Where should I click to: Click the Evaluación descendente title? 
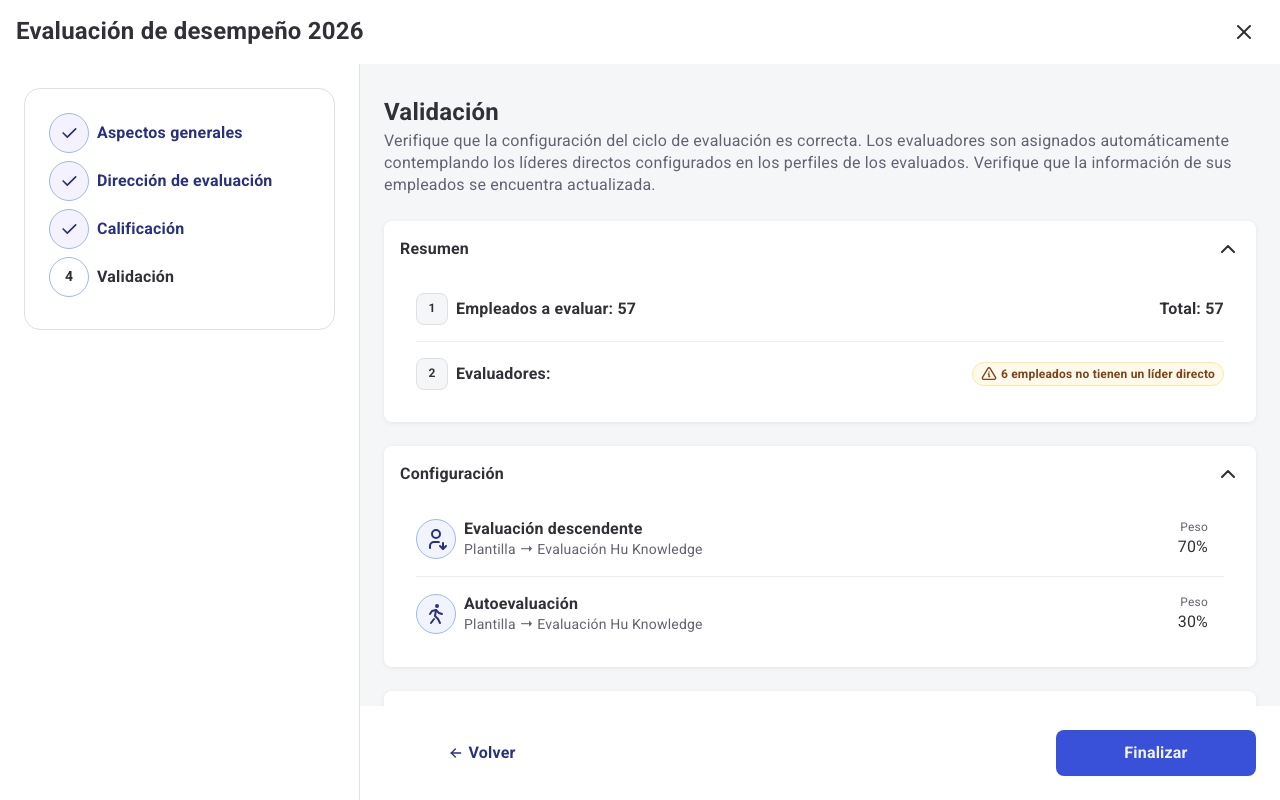[x=553, y=529]
